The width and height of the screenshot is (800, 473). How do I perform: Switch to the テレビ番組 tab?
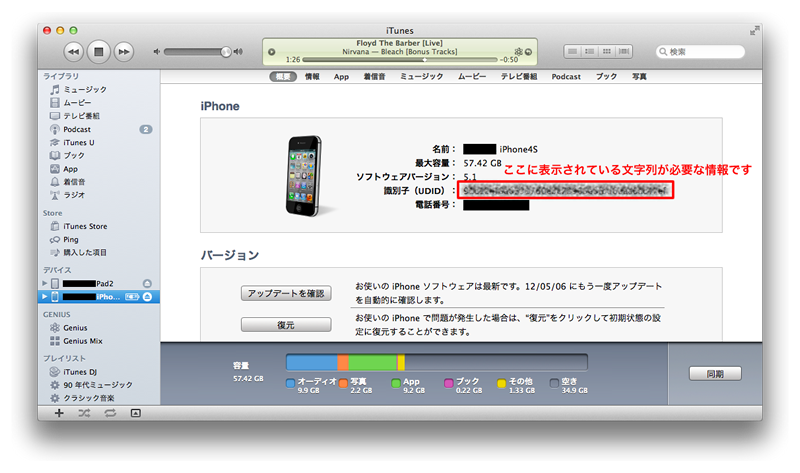[519, 77]
